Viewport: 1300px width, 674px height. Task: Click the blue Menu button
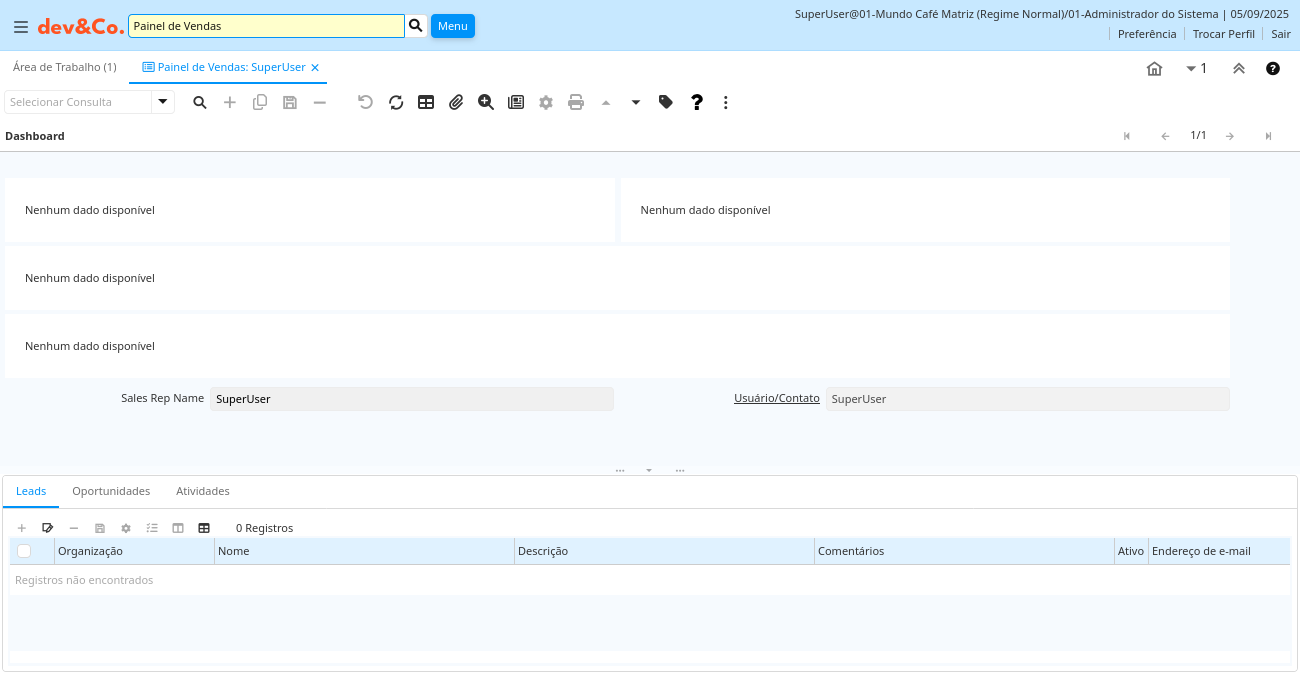click(x=452, y=26)
